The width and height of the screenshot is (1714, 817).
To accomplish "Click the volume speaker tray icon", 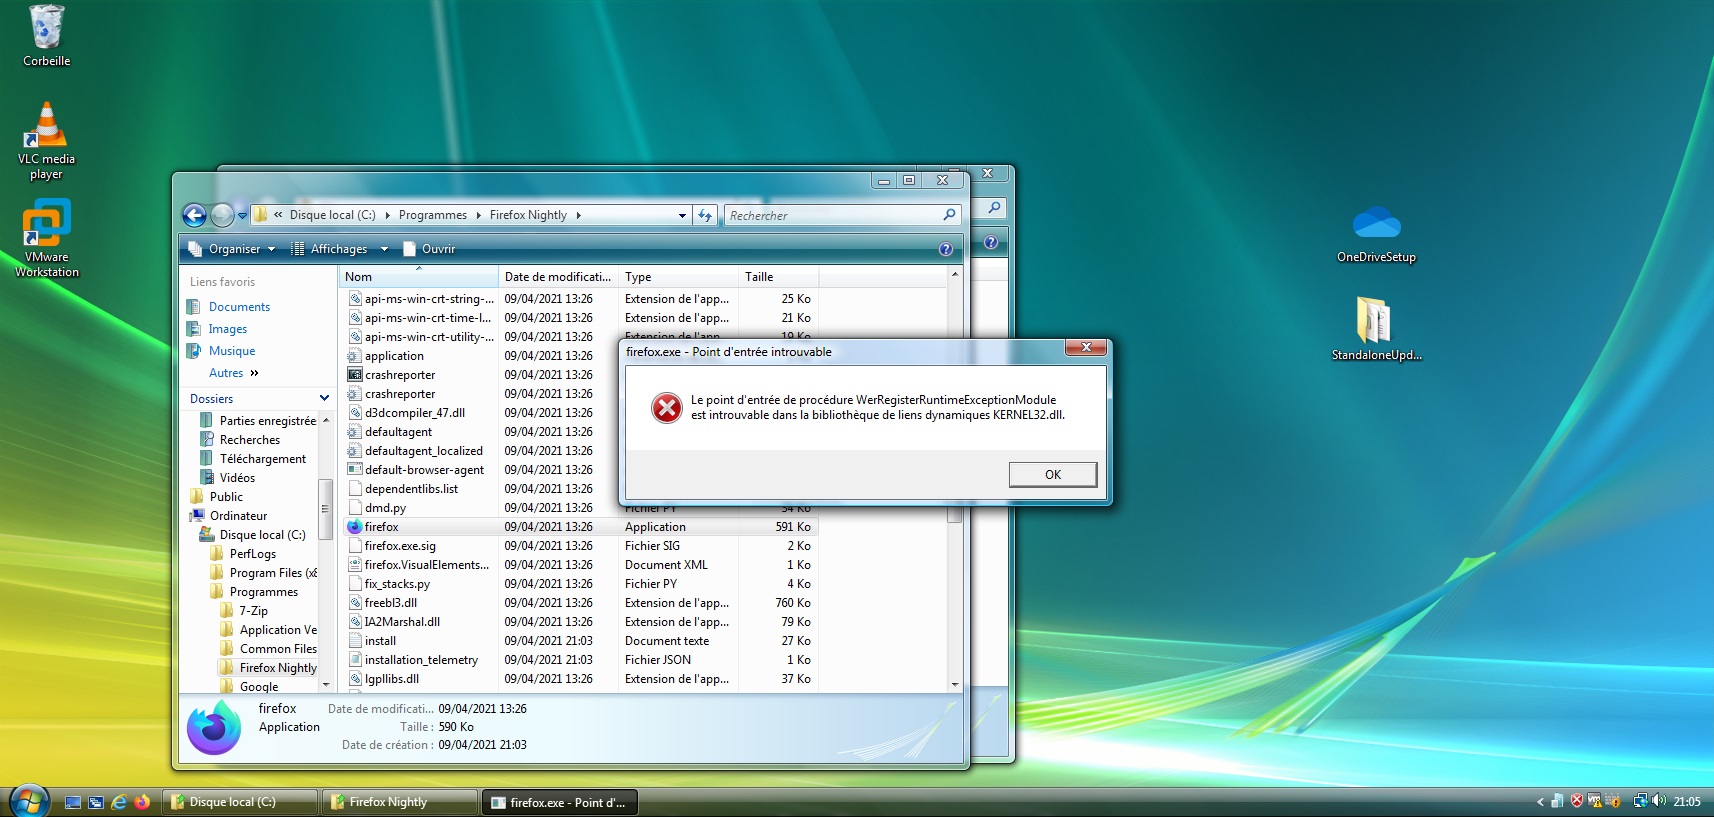I will pyautogui.click(x=1659, y=801).
